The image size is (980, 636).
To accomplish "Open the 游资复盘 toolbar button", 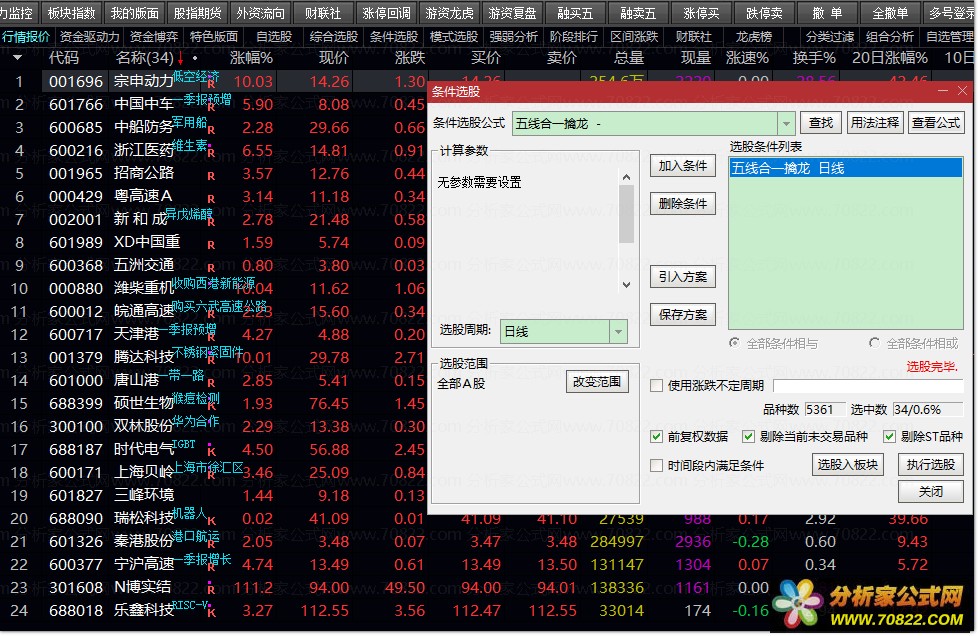I will [512, 12].
